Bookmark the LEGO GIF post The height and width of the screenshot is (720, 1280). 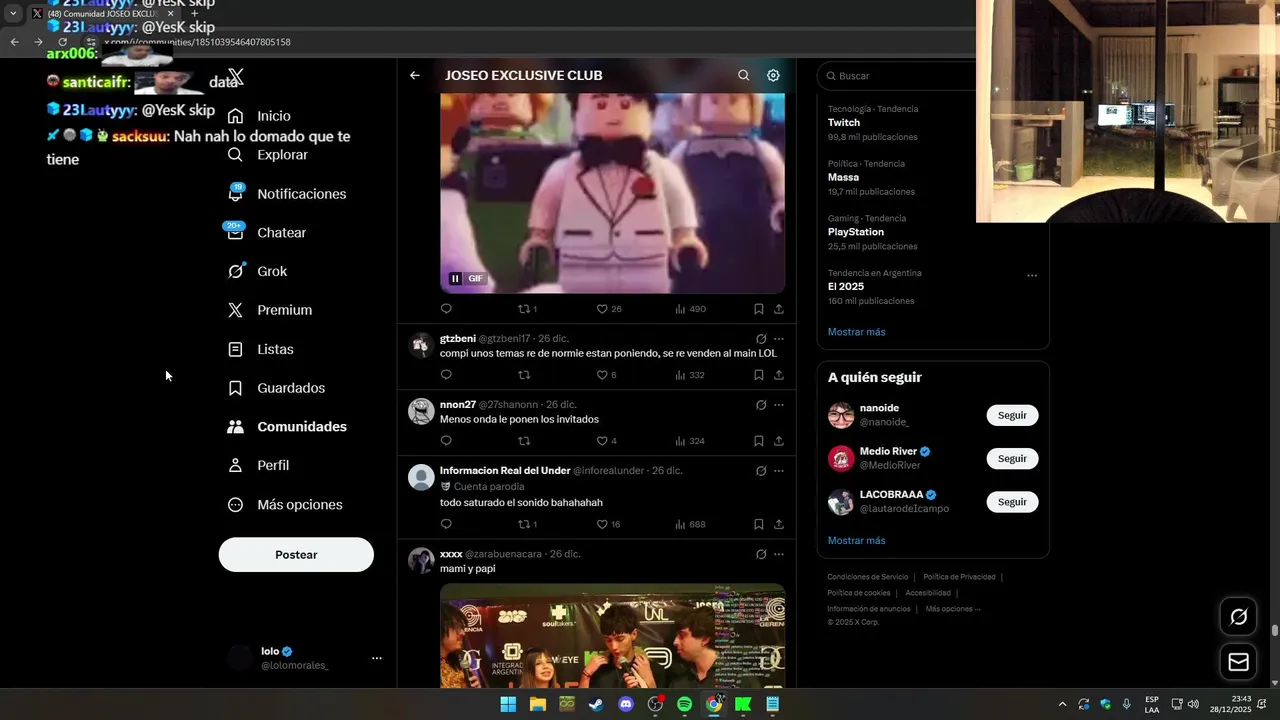click(x=758, y=309)
